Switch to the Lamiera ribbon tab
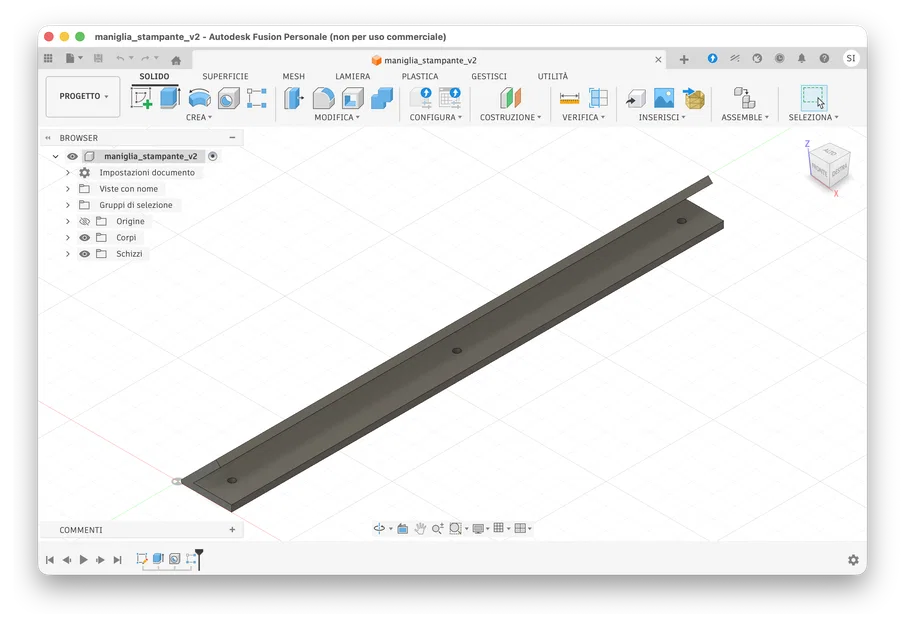 (352, 75)
